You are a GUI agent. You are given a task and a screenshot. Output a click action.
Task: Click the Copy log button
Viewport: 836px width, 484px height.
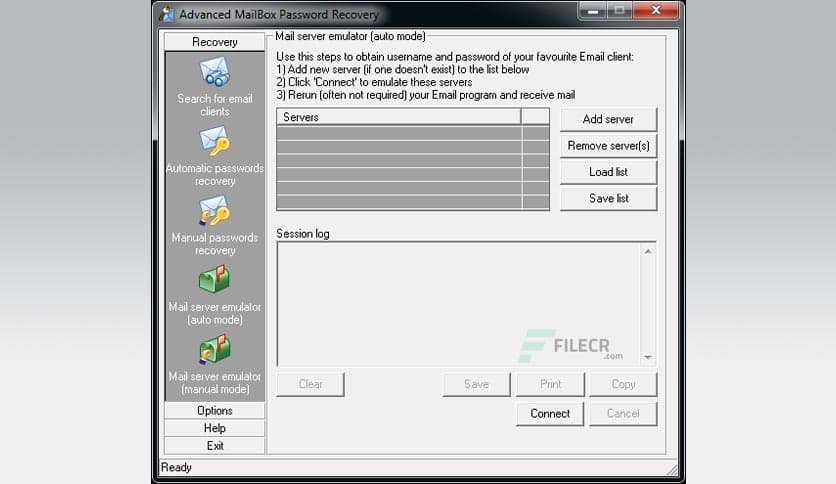click(x=623, y=384)
